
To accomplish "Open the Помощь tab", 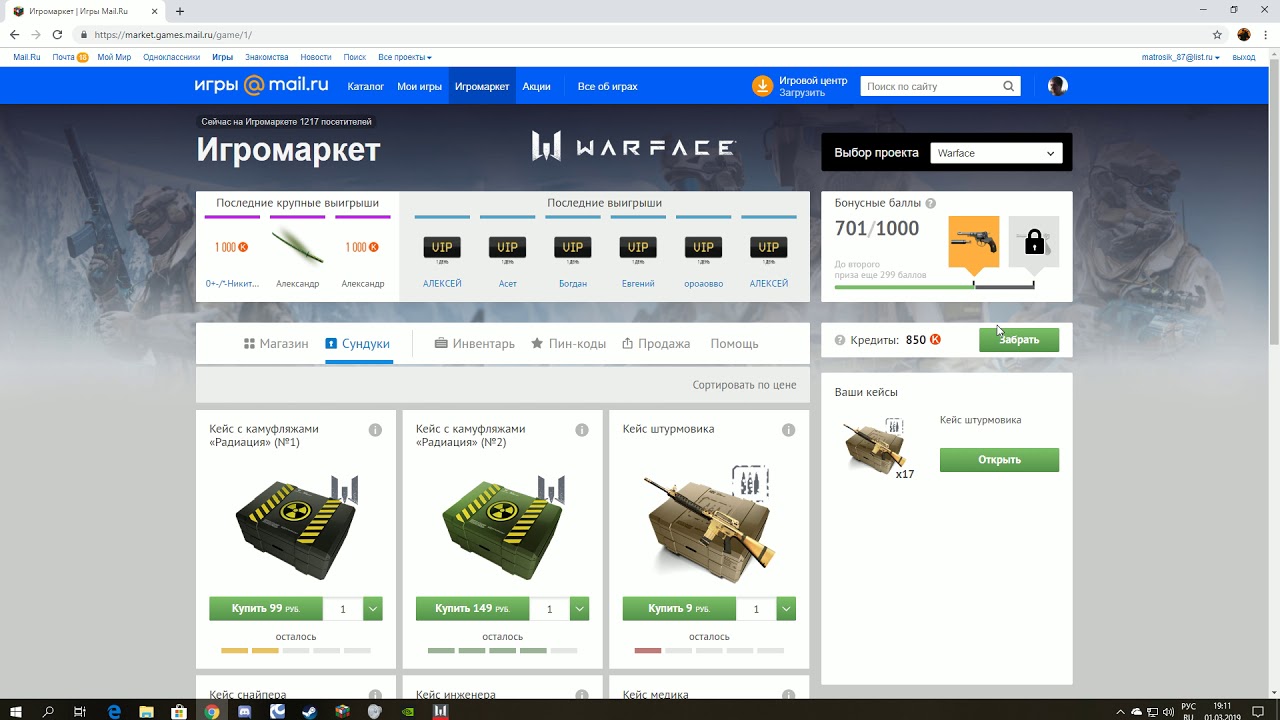I will tap(734, 343).
